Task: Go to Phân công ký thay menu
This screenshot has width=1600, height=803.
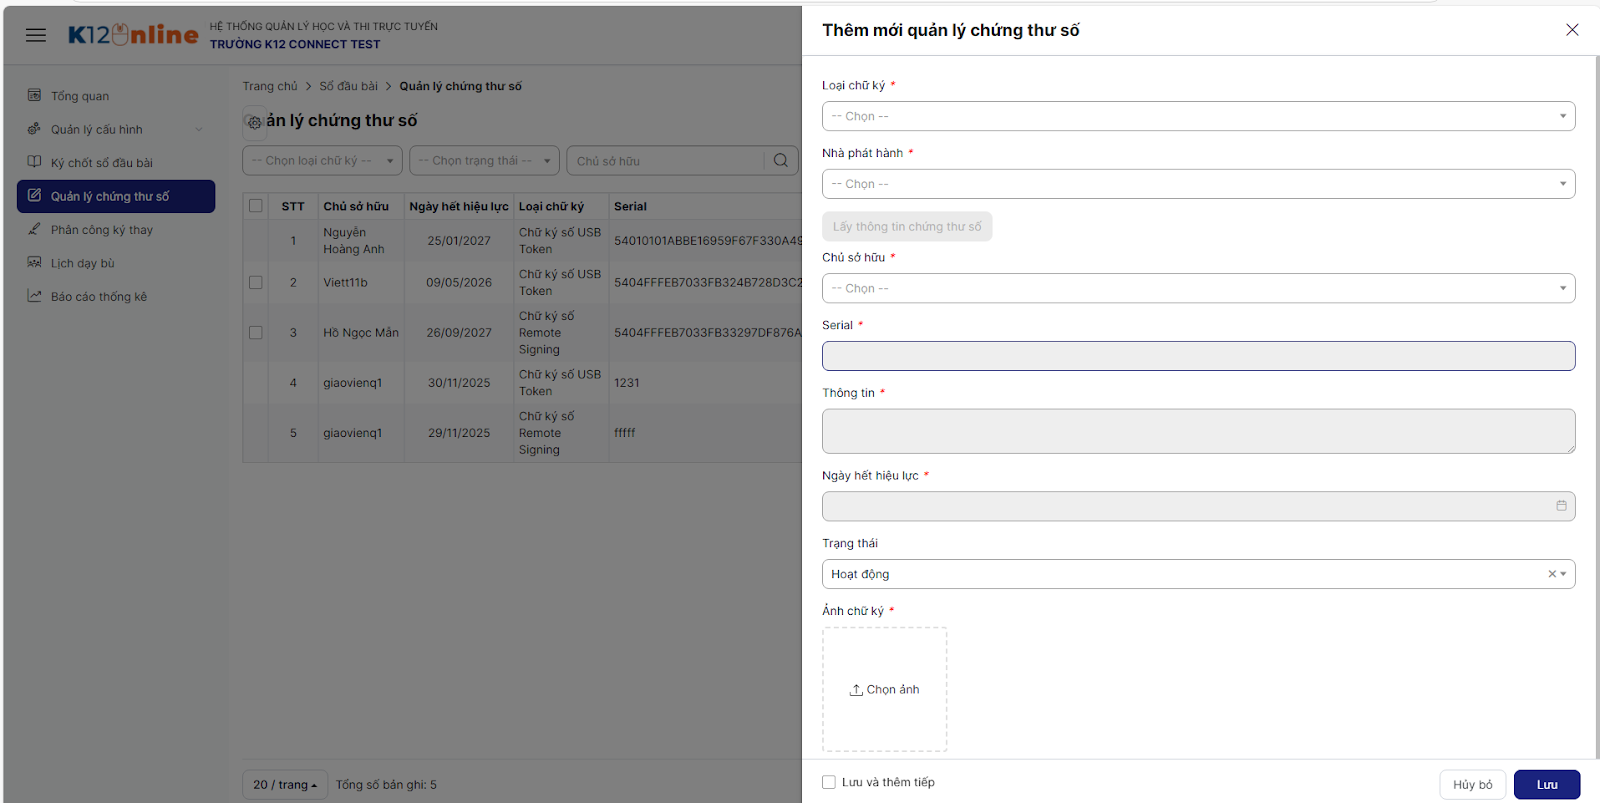Action: point(102,230)
